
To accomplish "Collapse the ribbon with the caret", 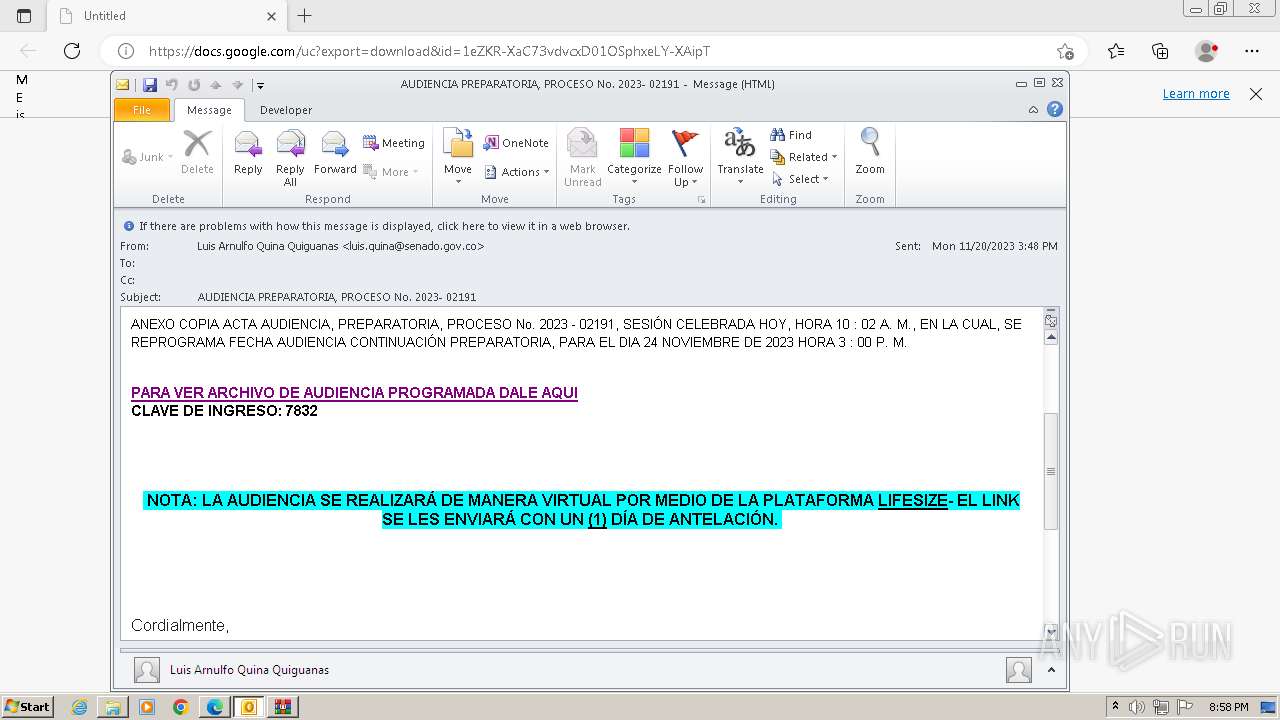I will [x=1033, y=110].
